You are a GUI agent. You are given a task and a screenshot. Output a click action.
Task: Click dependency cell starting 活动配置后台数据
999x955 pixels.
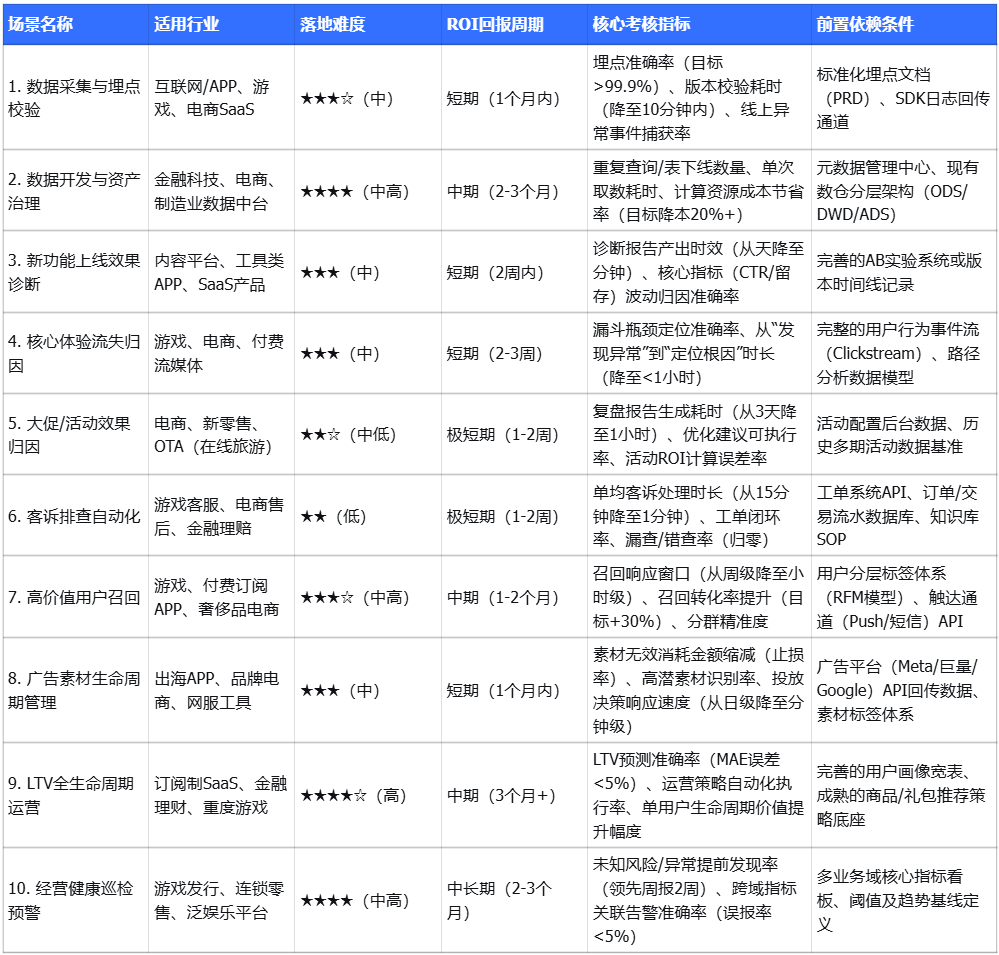tap(904, 434)
